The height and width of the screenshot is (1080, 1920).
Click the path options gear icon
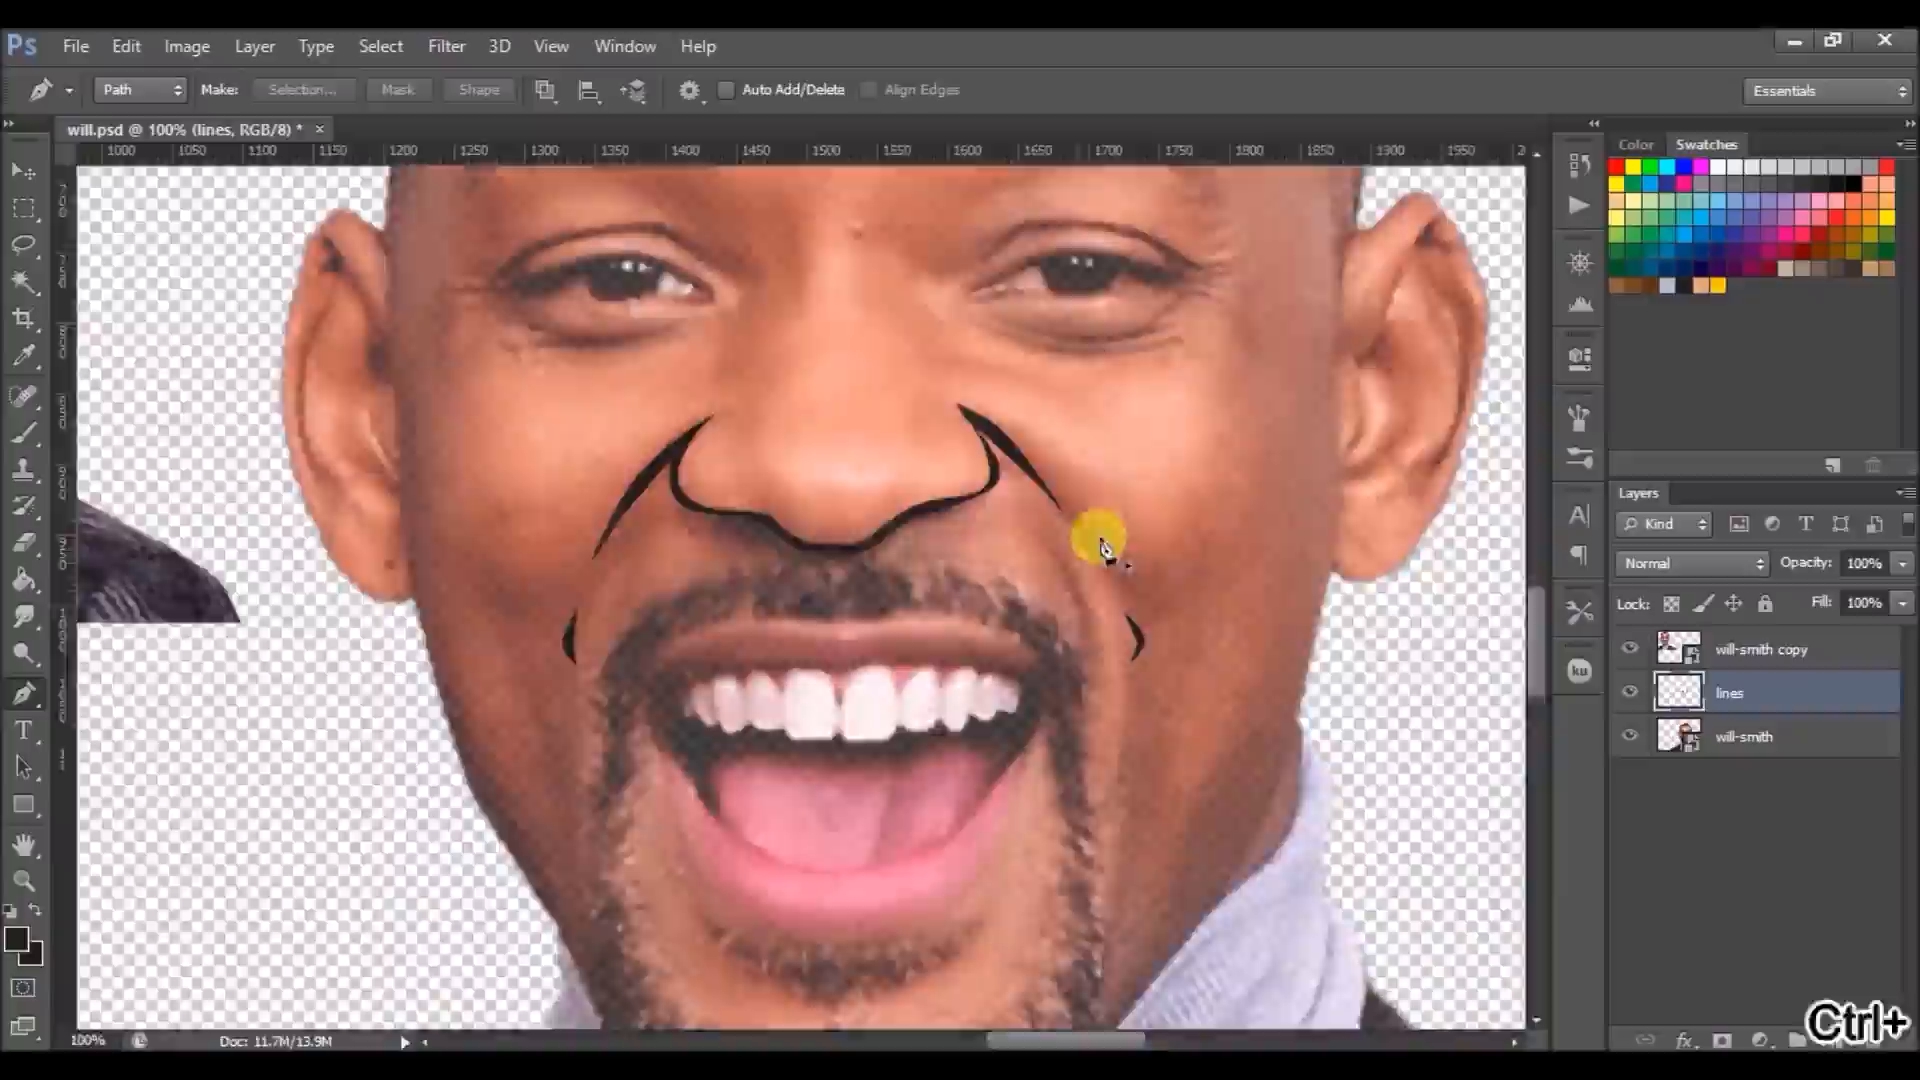tap(689, 90)
